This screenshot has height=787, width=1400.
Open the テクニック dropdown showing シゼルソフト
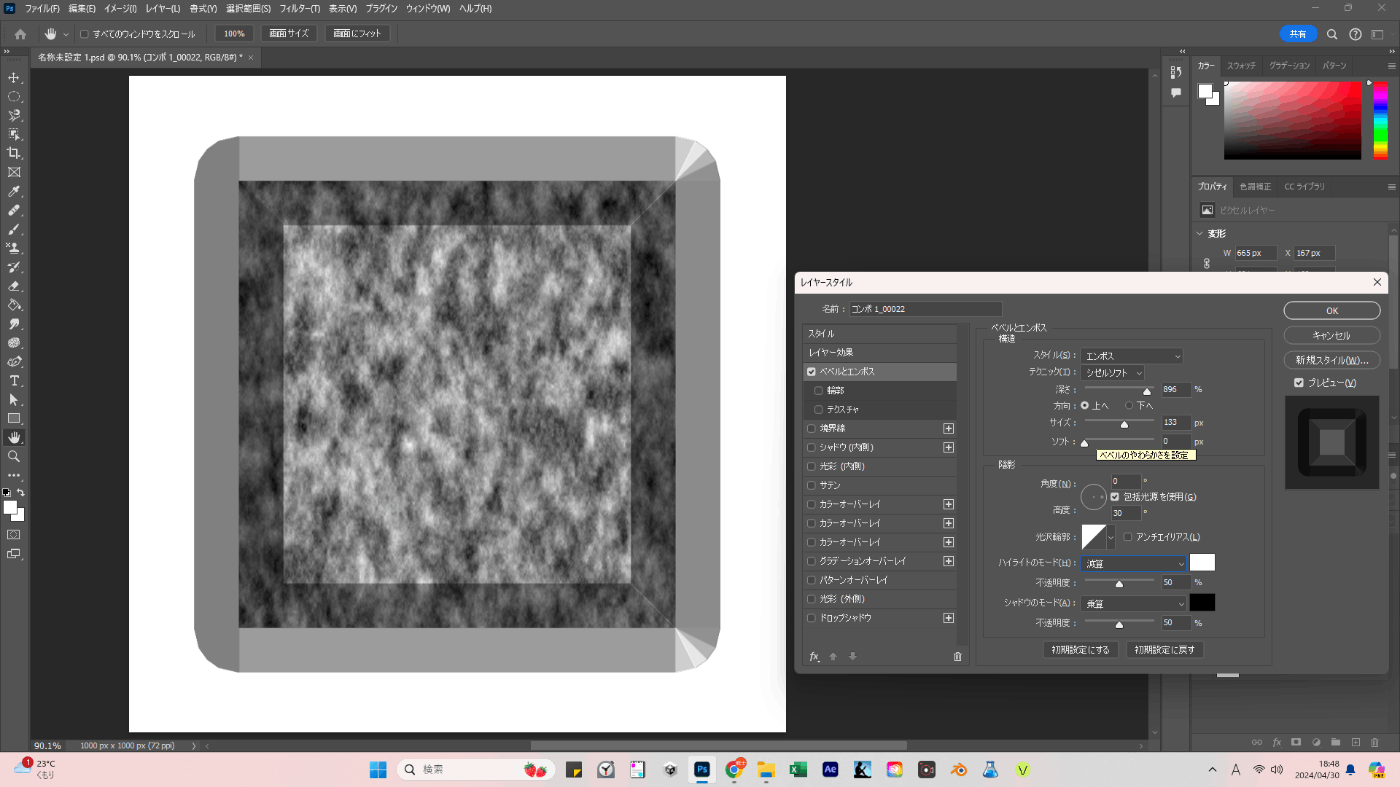coord(1112,372)
